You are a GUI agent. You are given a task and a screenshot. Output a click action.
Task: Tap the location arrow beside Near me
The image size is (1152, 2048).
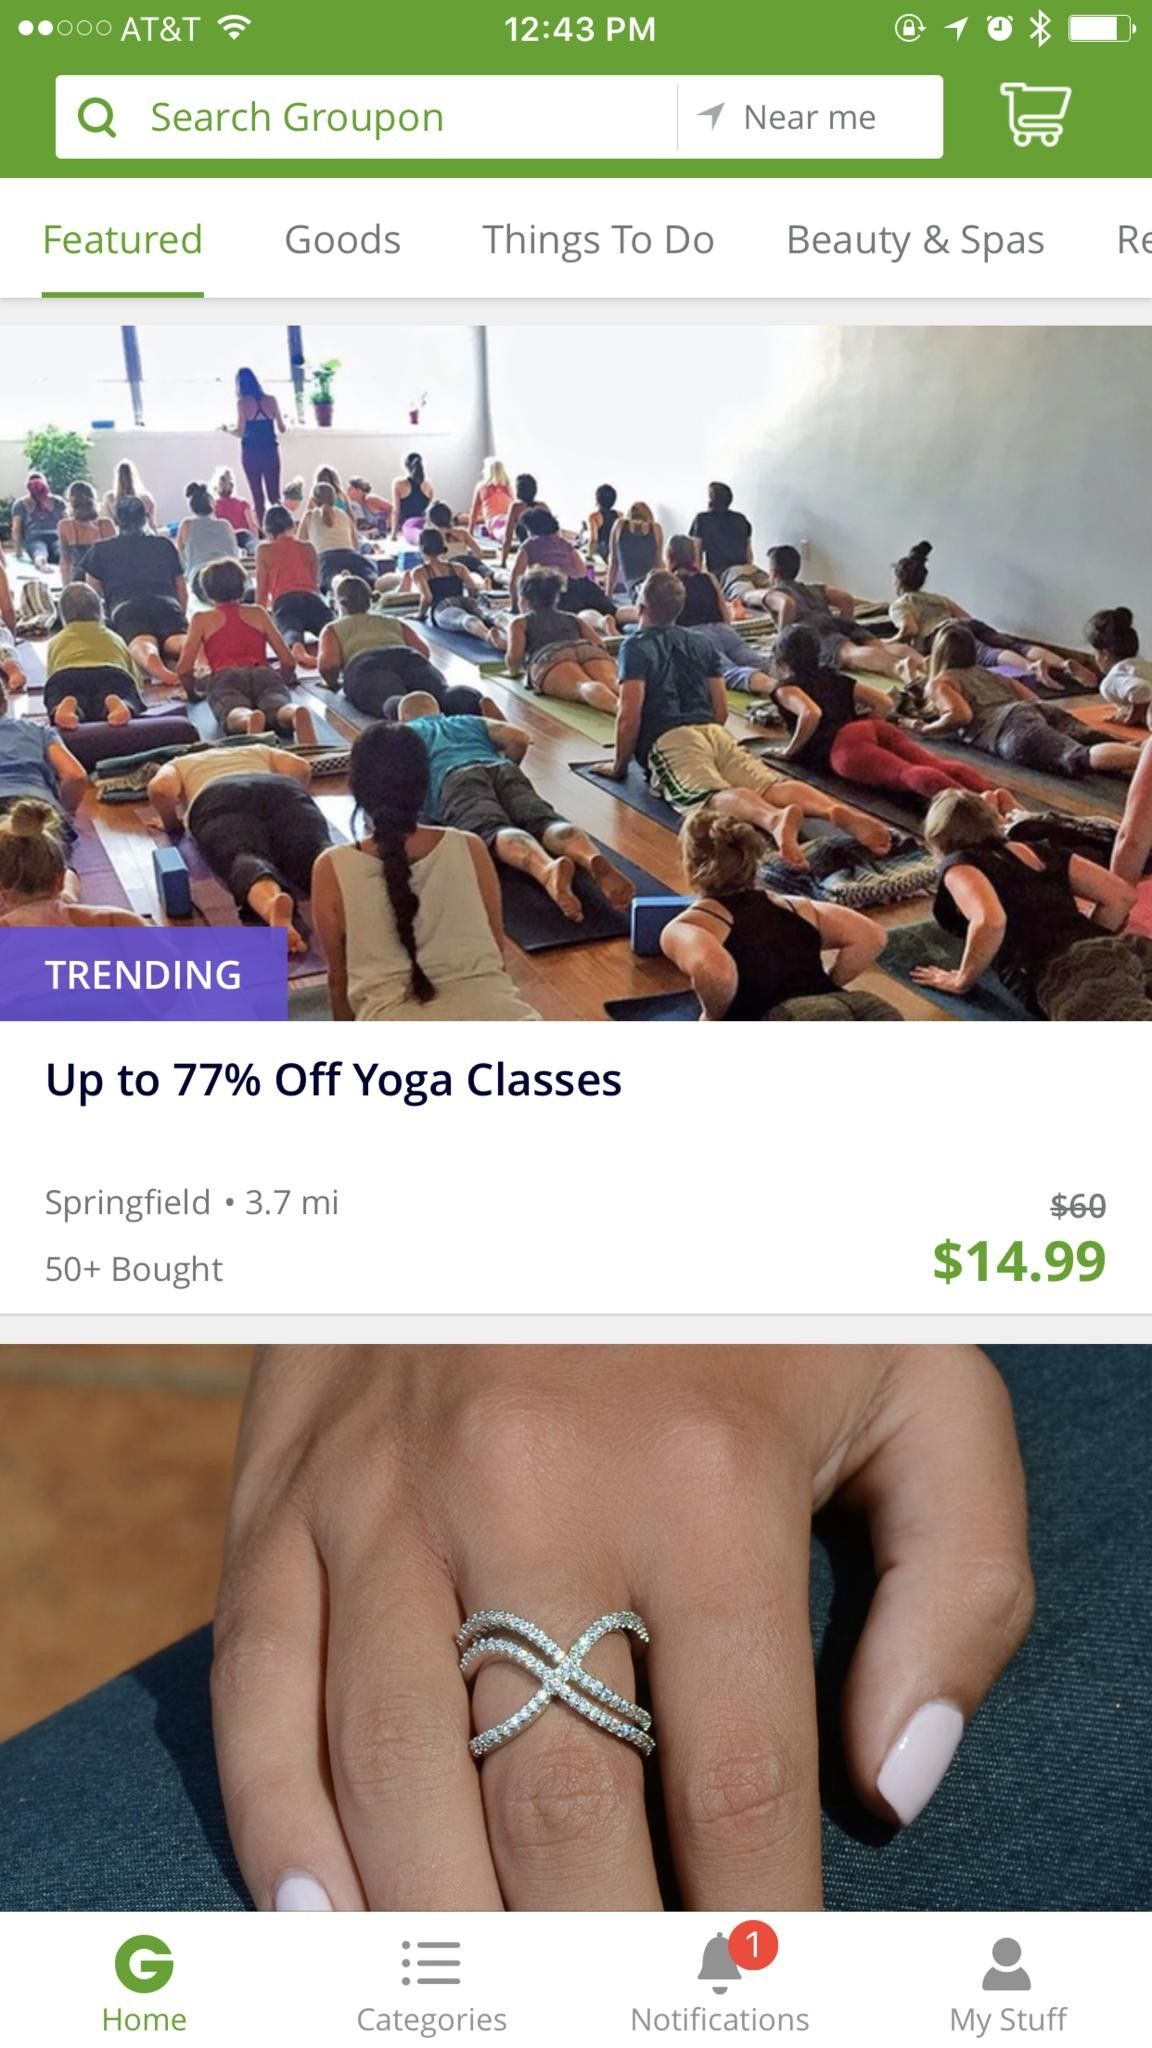tap(710, 116)
